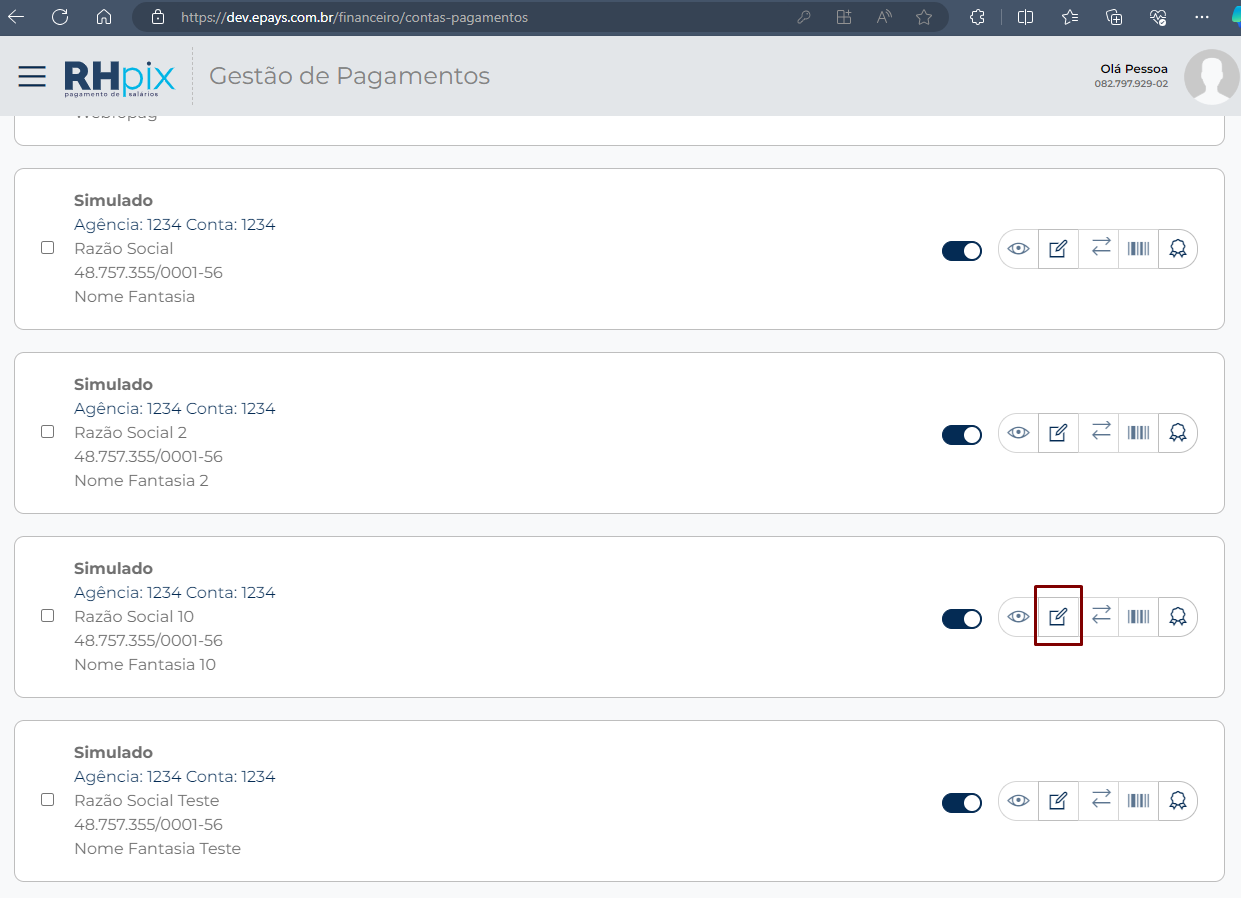Open the user avatar profile picture

click(1211, 77)
